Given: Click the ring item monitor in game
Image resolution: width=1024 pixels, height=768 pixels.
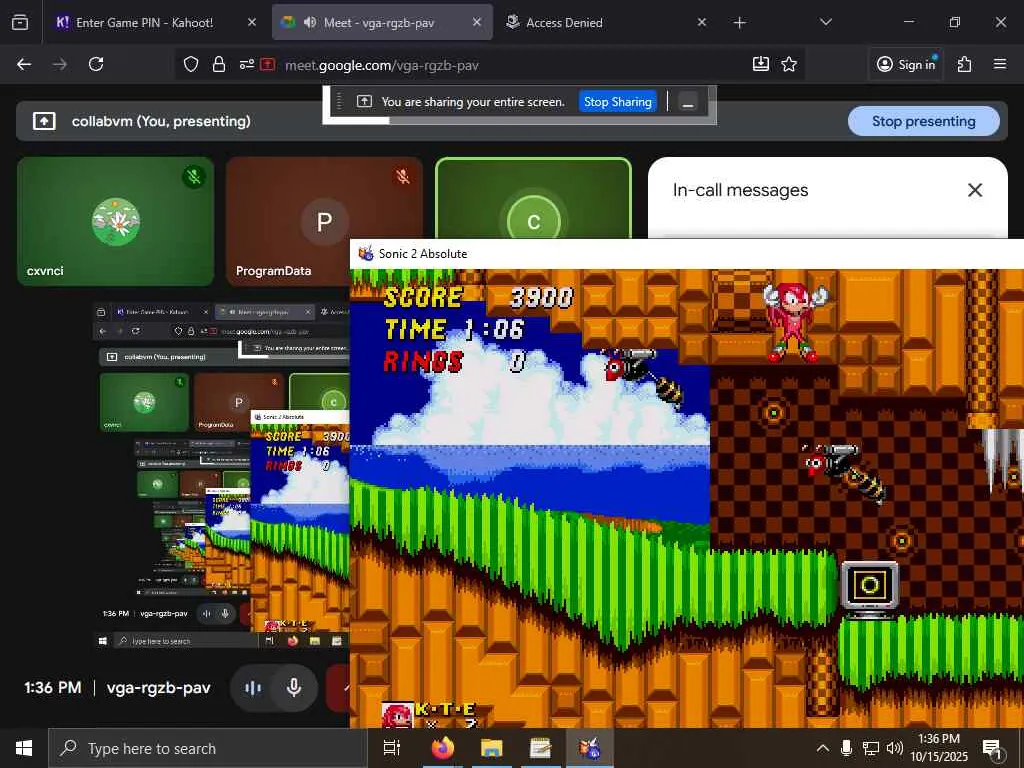Looking at the screenshot, I should click(870, 588).
